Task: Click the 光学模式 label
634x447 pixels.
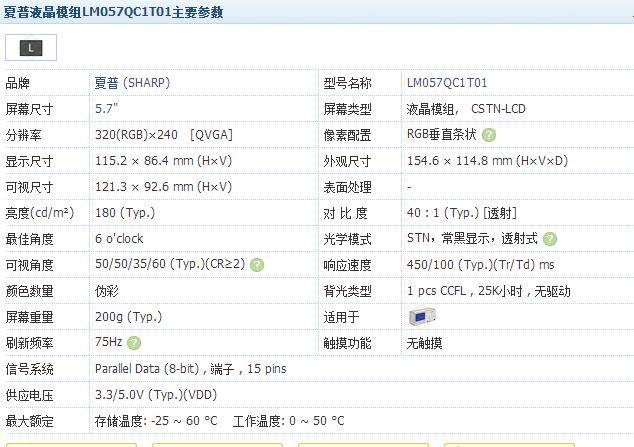Action: click(347, 239)
